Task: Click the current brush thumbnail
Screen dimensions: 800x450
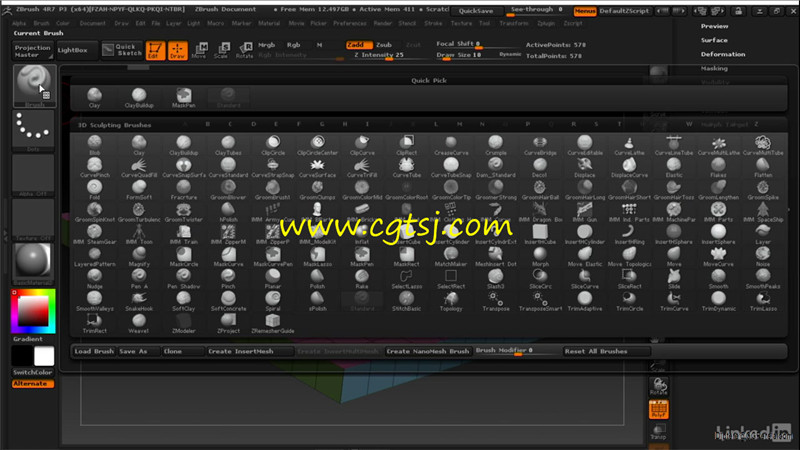Action: coord(34,86)
